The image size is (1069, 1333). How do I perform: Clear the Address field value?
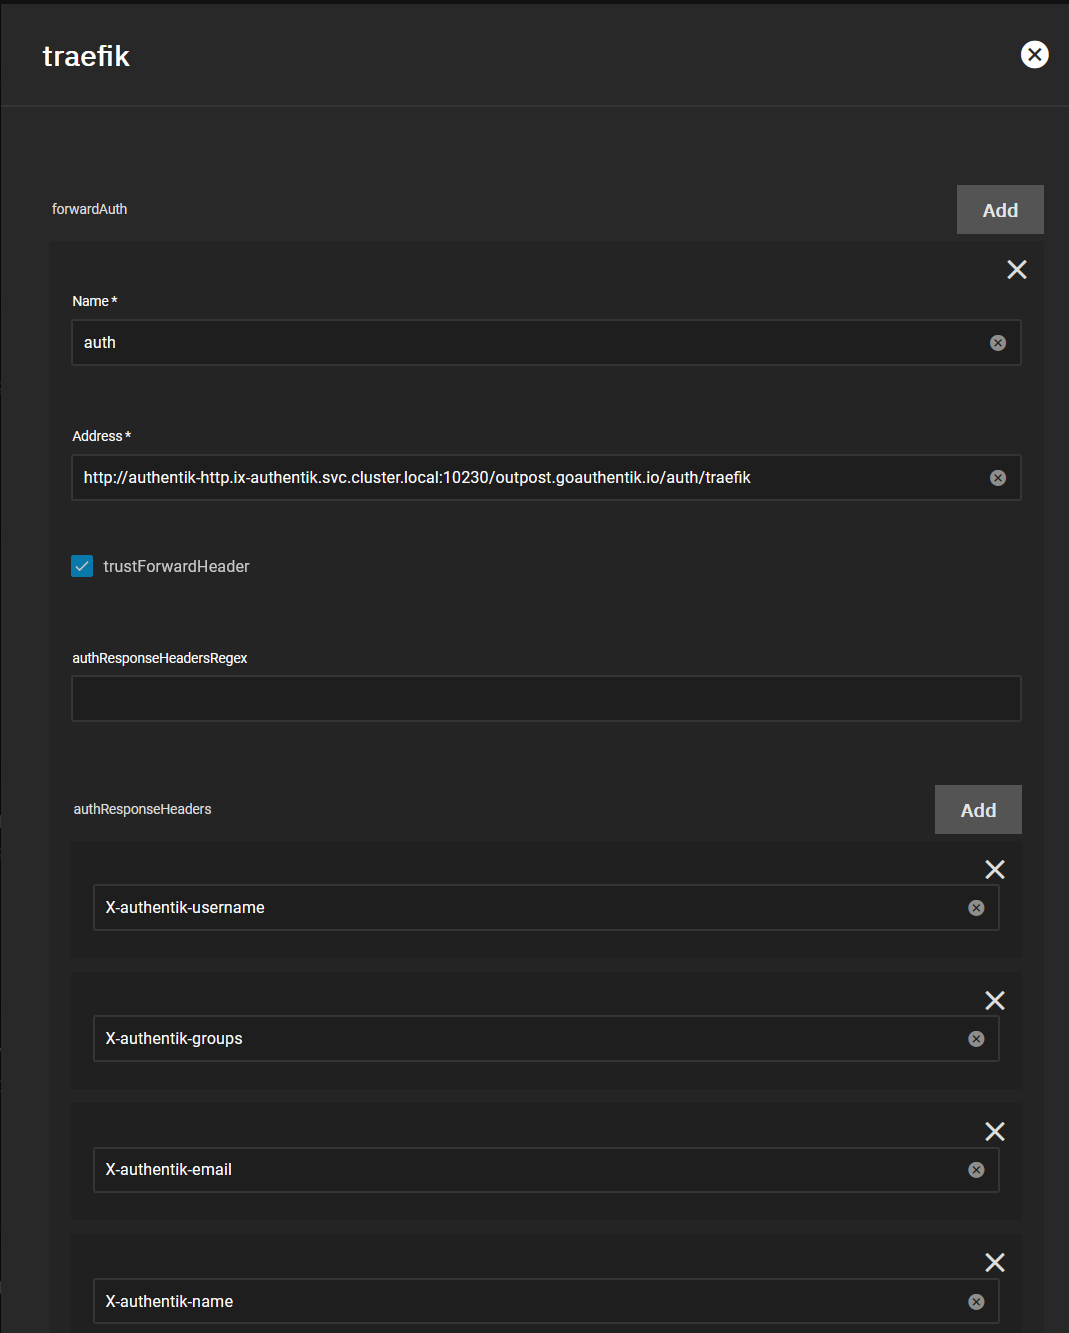pos(998,478)
